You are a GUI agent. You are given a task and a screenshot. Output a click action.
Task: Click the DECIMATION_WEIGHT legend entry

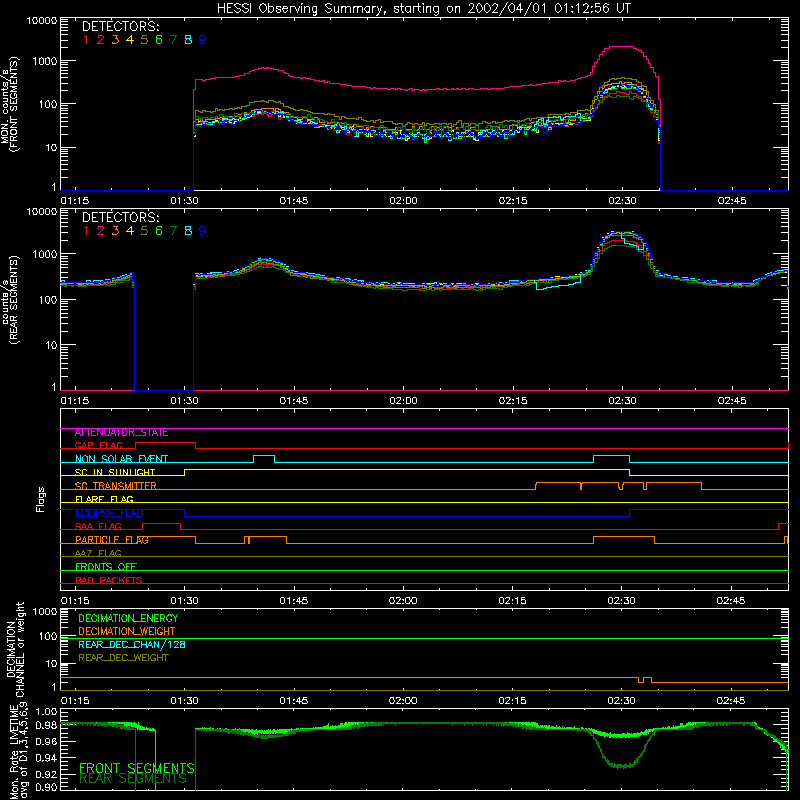click(x=127, y=631)
